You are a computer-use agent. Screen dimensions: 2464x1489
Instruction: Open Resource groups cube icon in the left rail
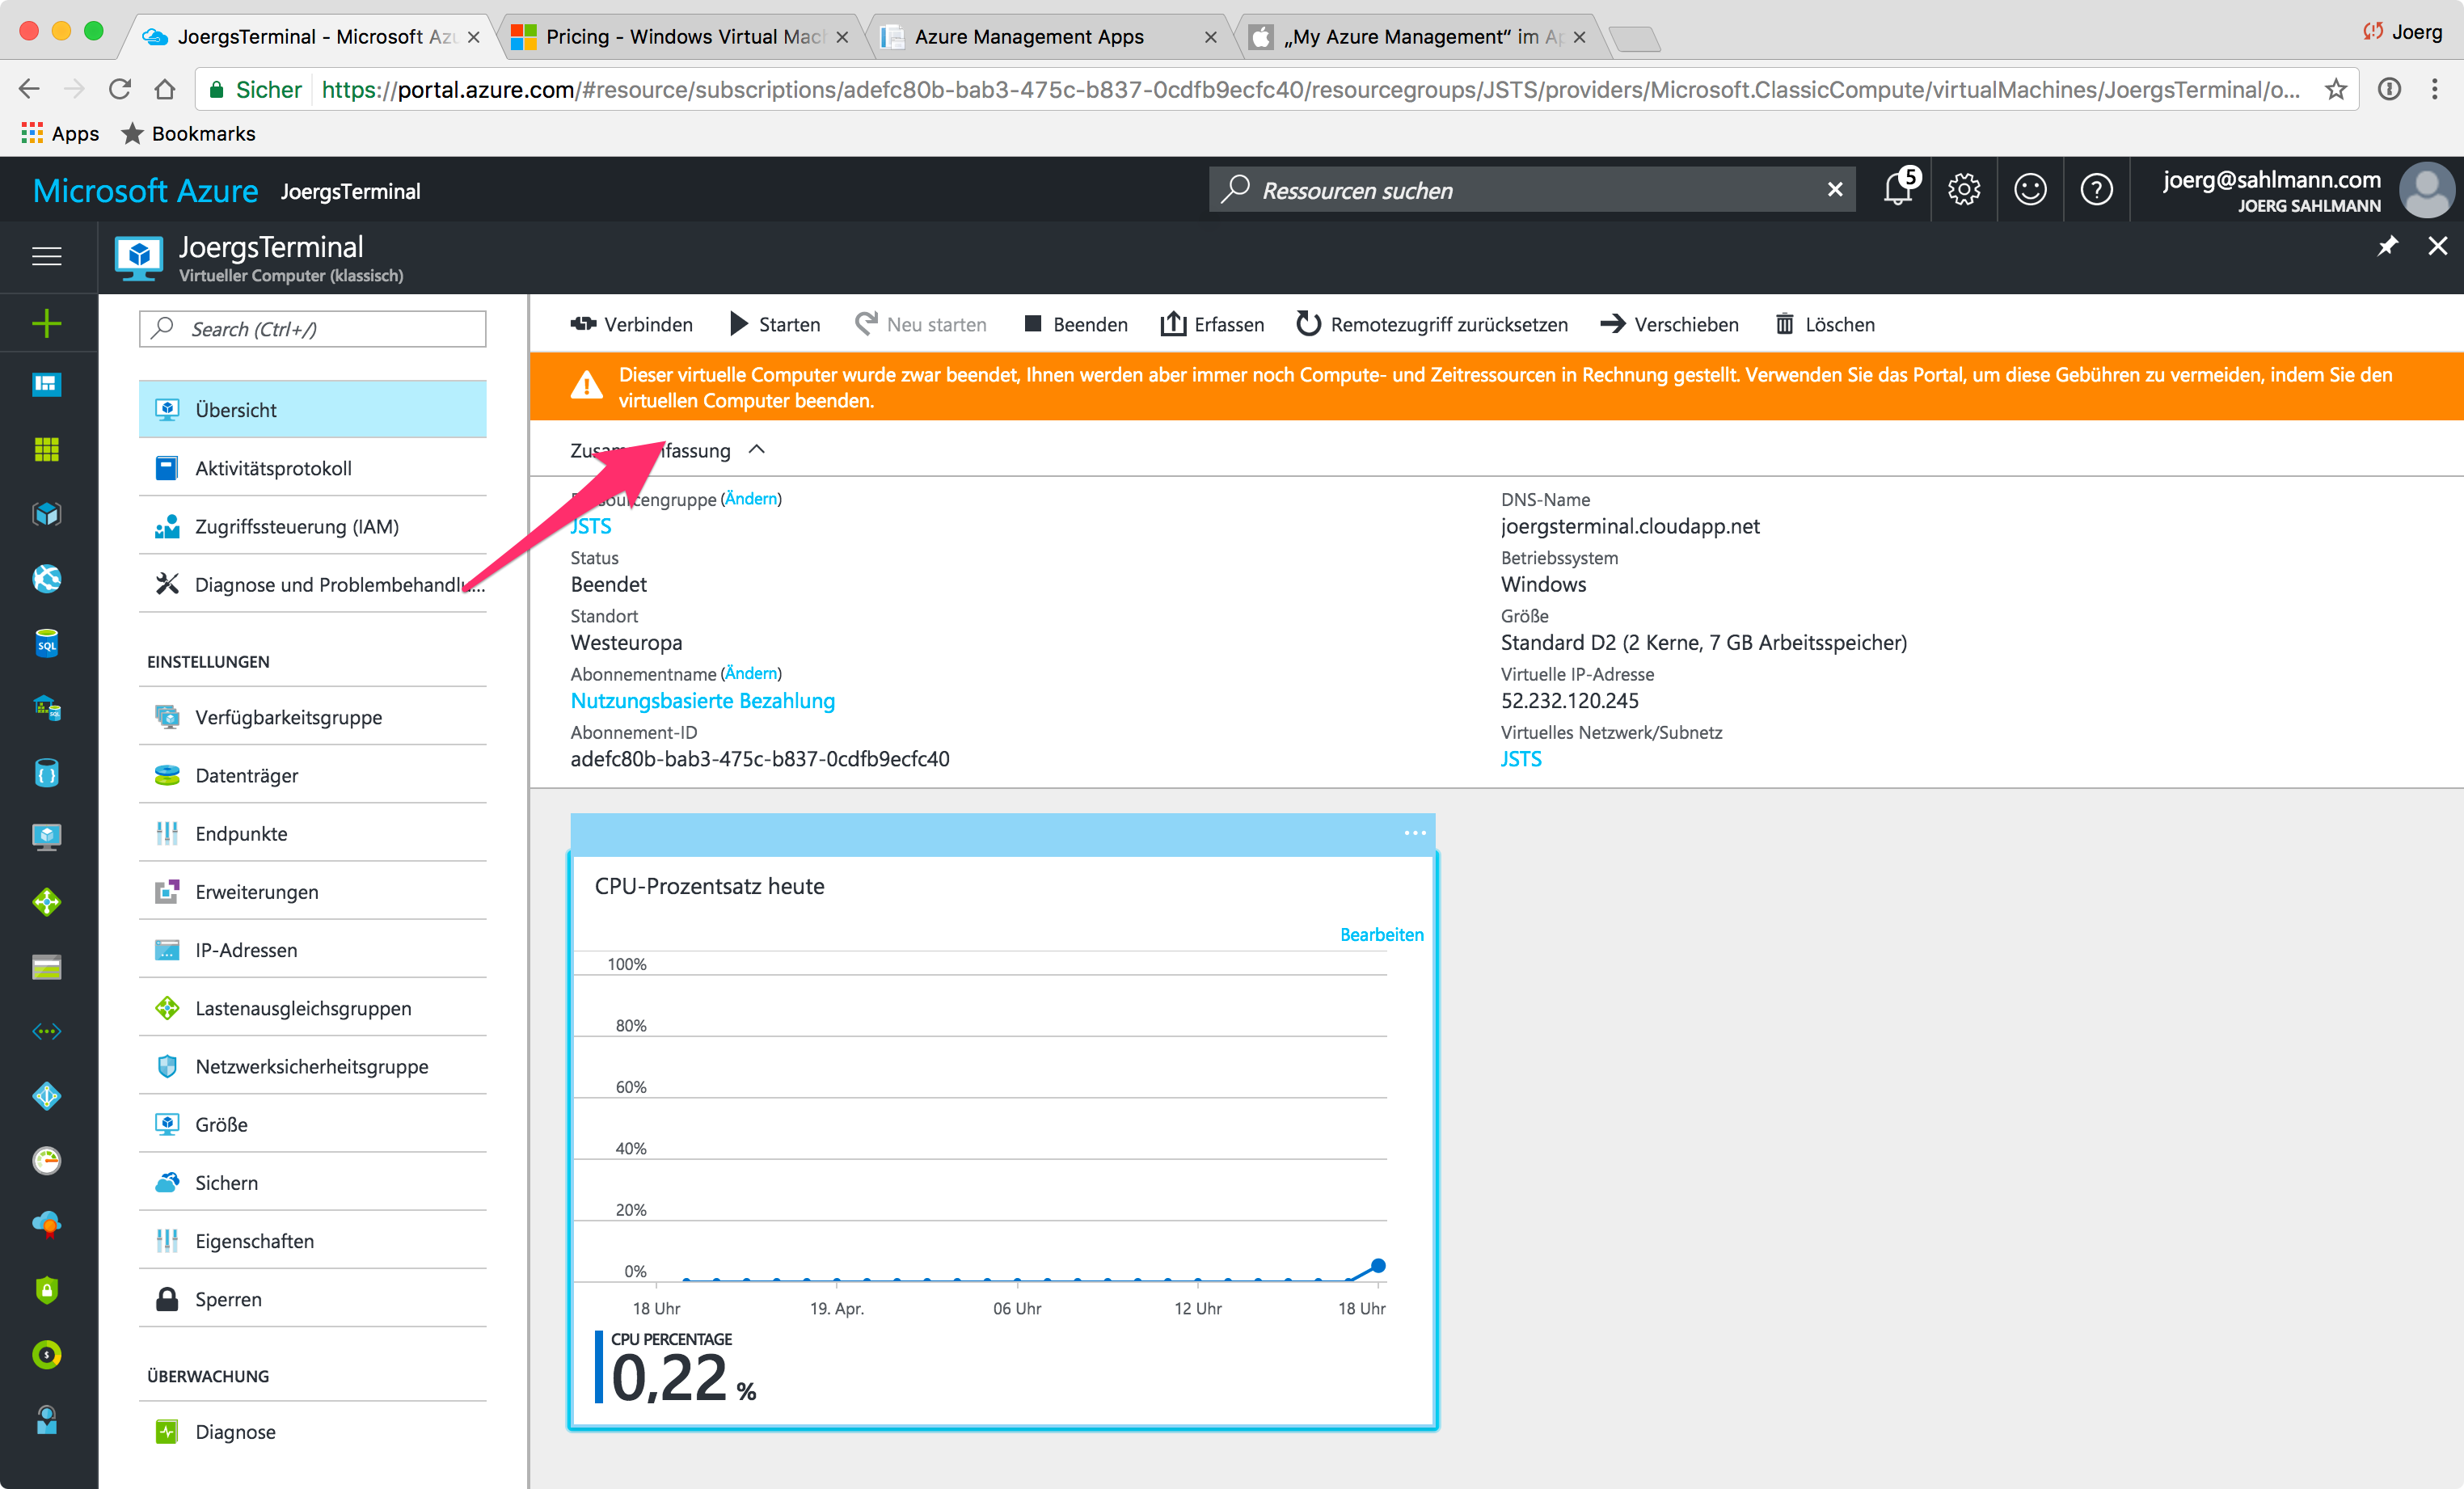pos(47,514)
